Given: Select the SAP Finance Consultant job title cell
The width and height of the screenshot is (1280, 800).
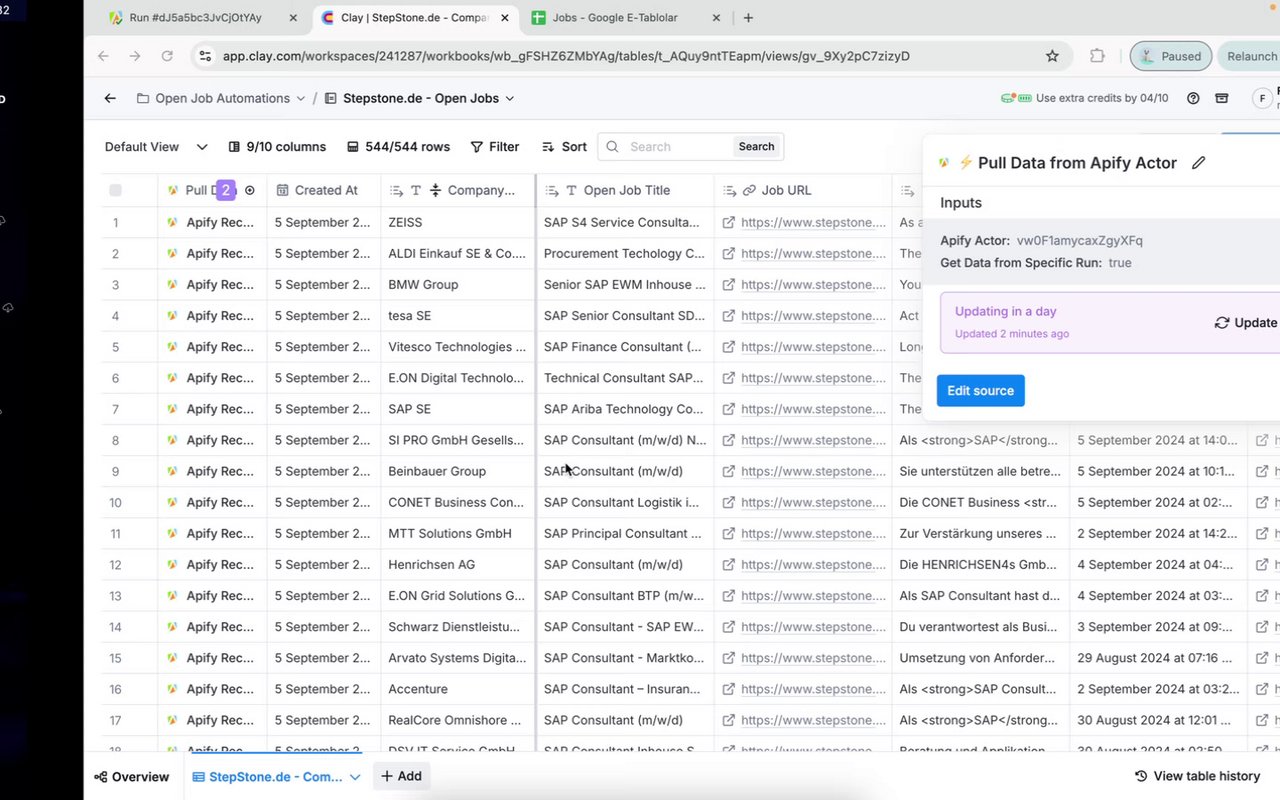Looking at the screenshot, I should click(x=626, y=347).
